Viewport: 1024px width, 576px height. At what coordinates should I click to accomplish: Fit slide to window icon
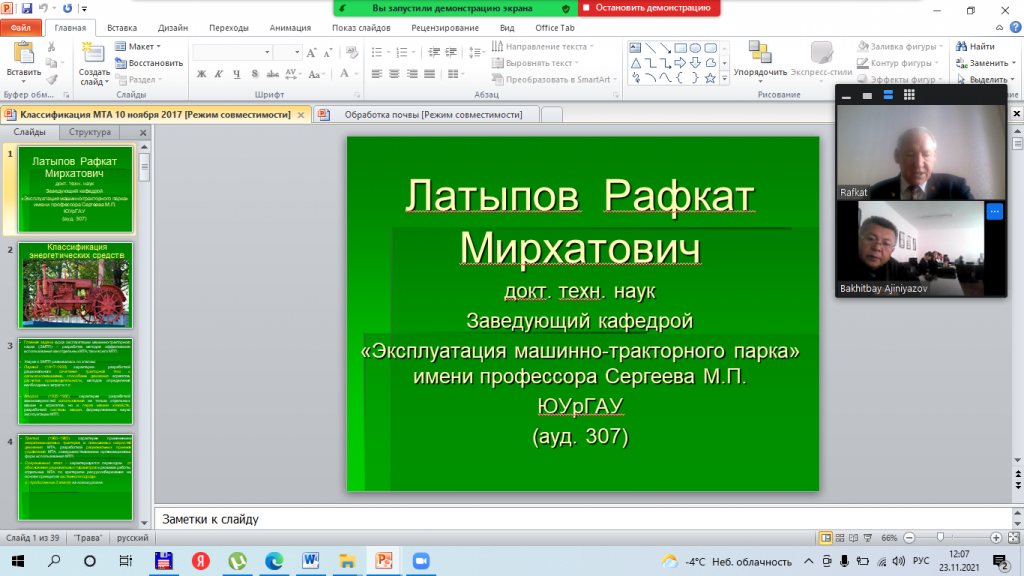(x=1014, y=537)
